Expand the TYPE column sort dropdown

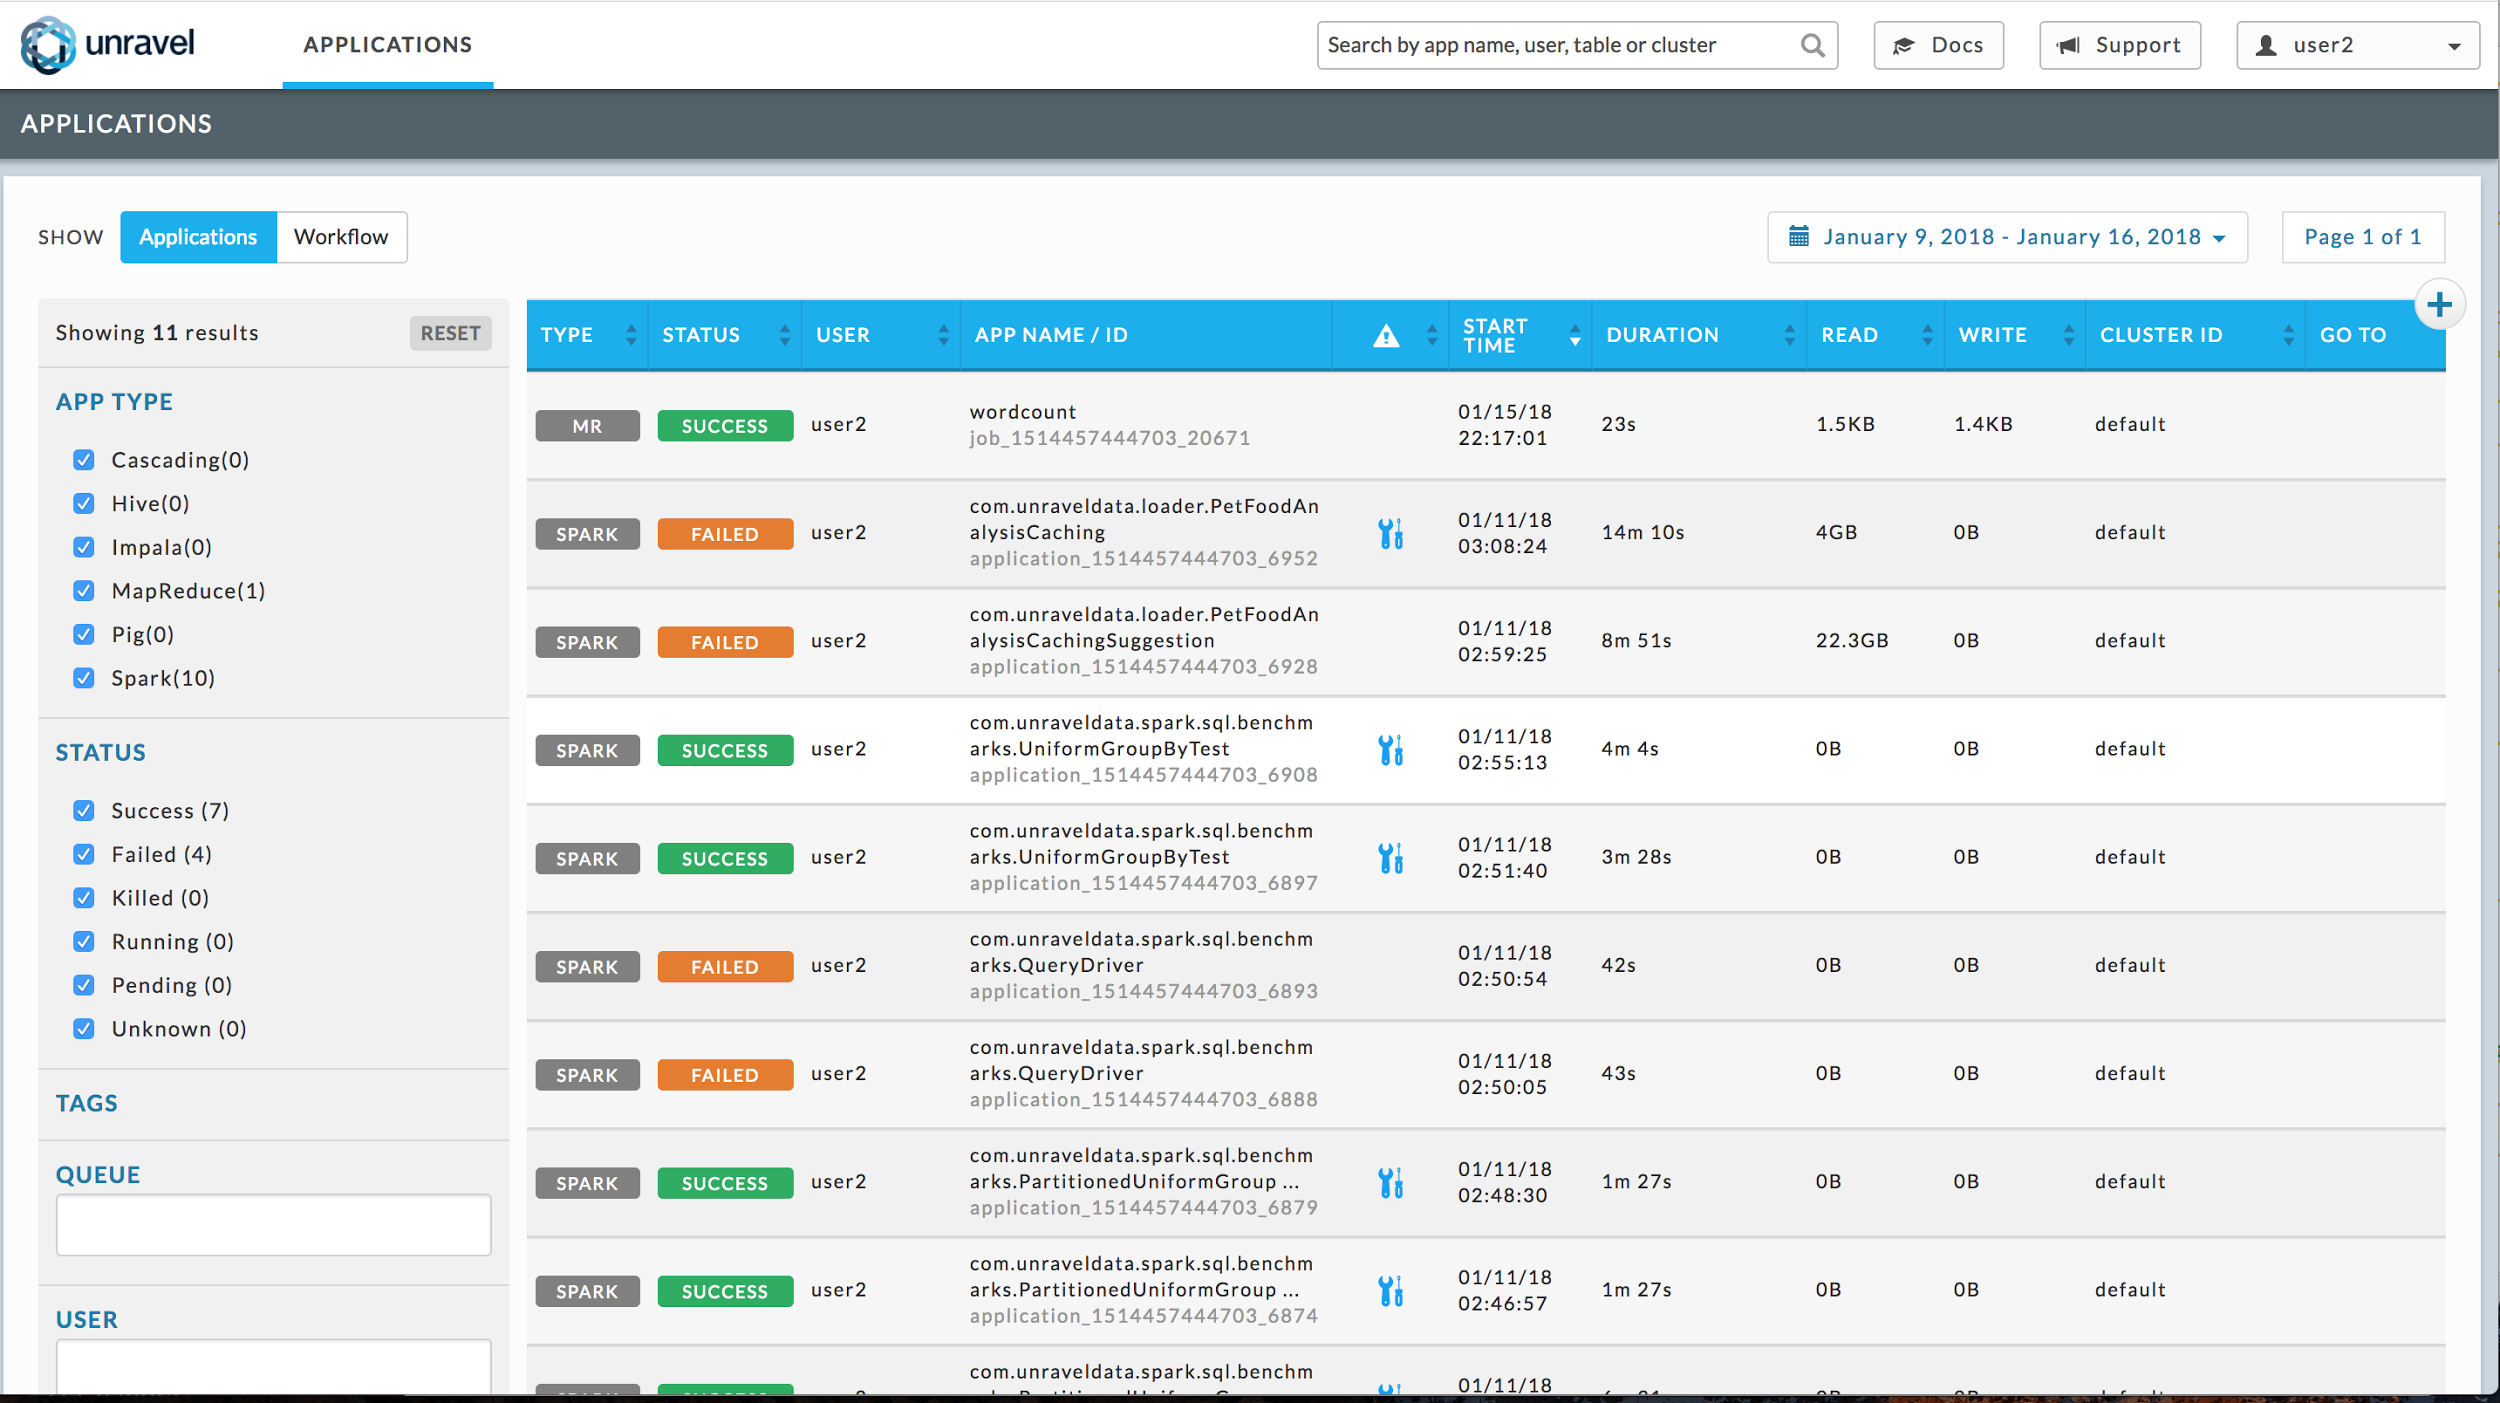pyautogui.click(x=627, y=333)
